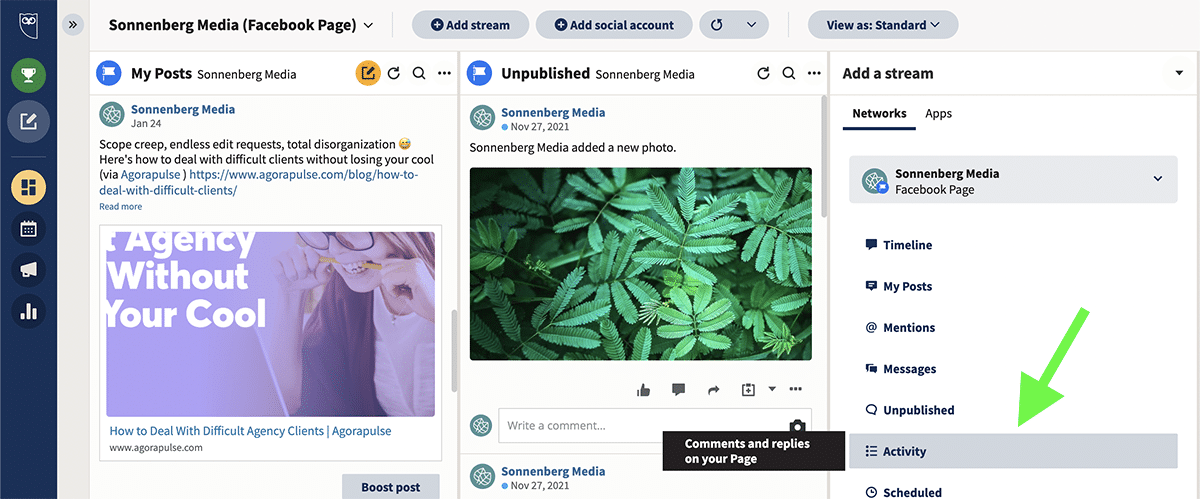Open Sonnenberg Media name in Jan 24 post
1200x499 pixels.
[183, 109]
